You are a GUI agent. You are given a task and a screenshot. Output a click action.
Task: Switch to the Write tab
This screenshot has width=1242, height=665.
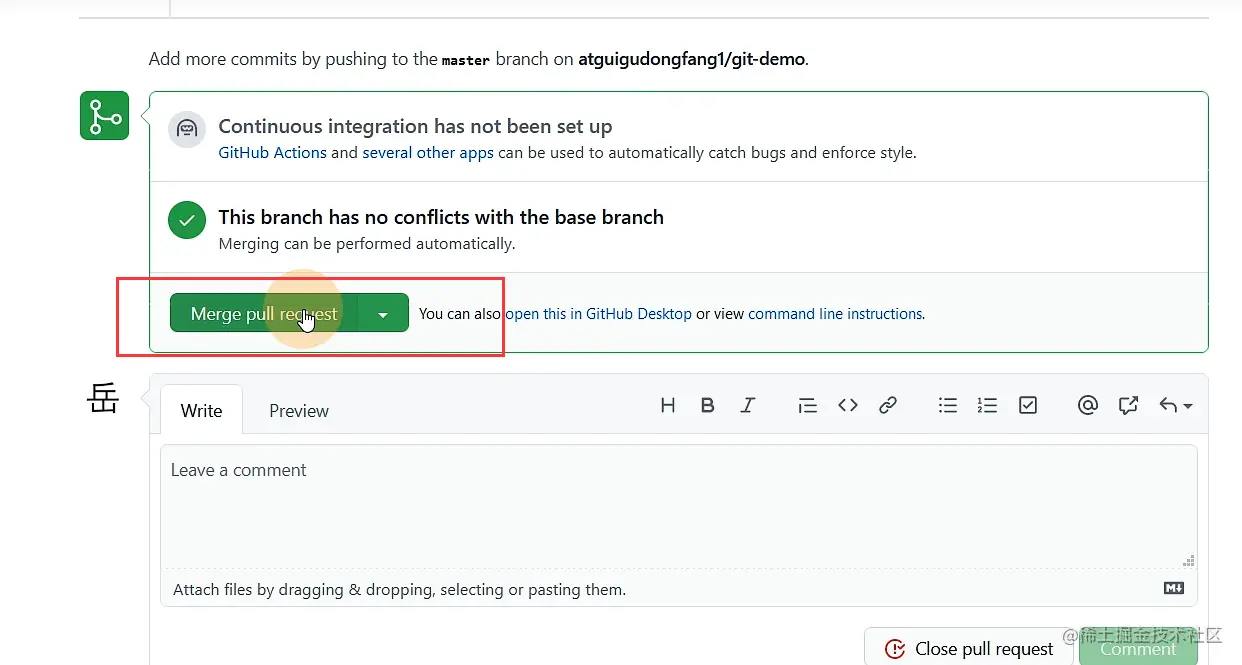click(201, 410)
